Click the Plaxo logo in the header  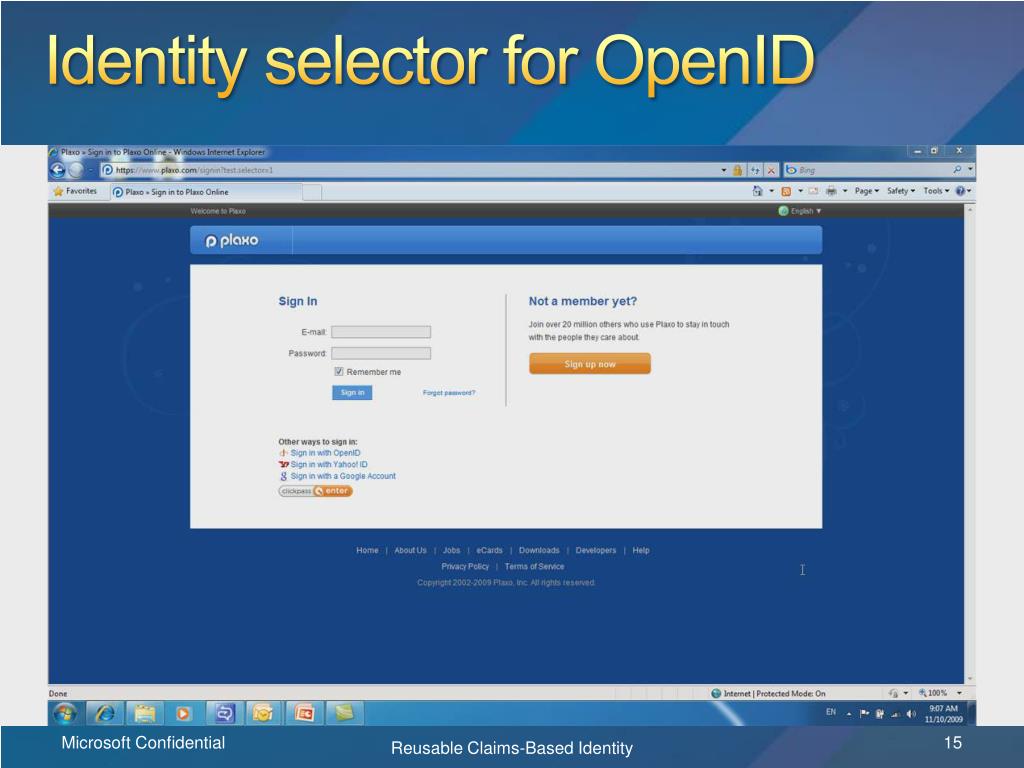click(x=232, y=240)
